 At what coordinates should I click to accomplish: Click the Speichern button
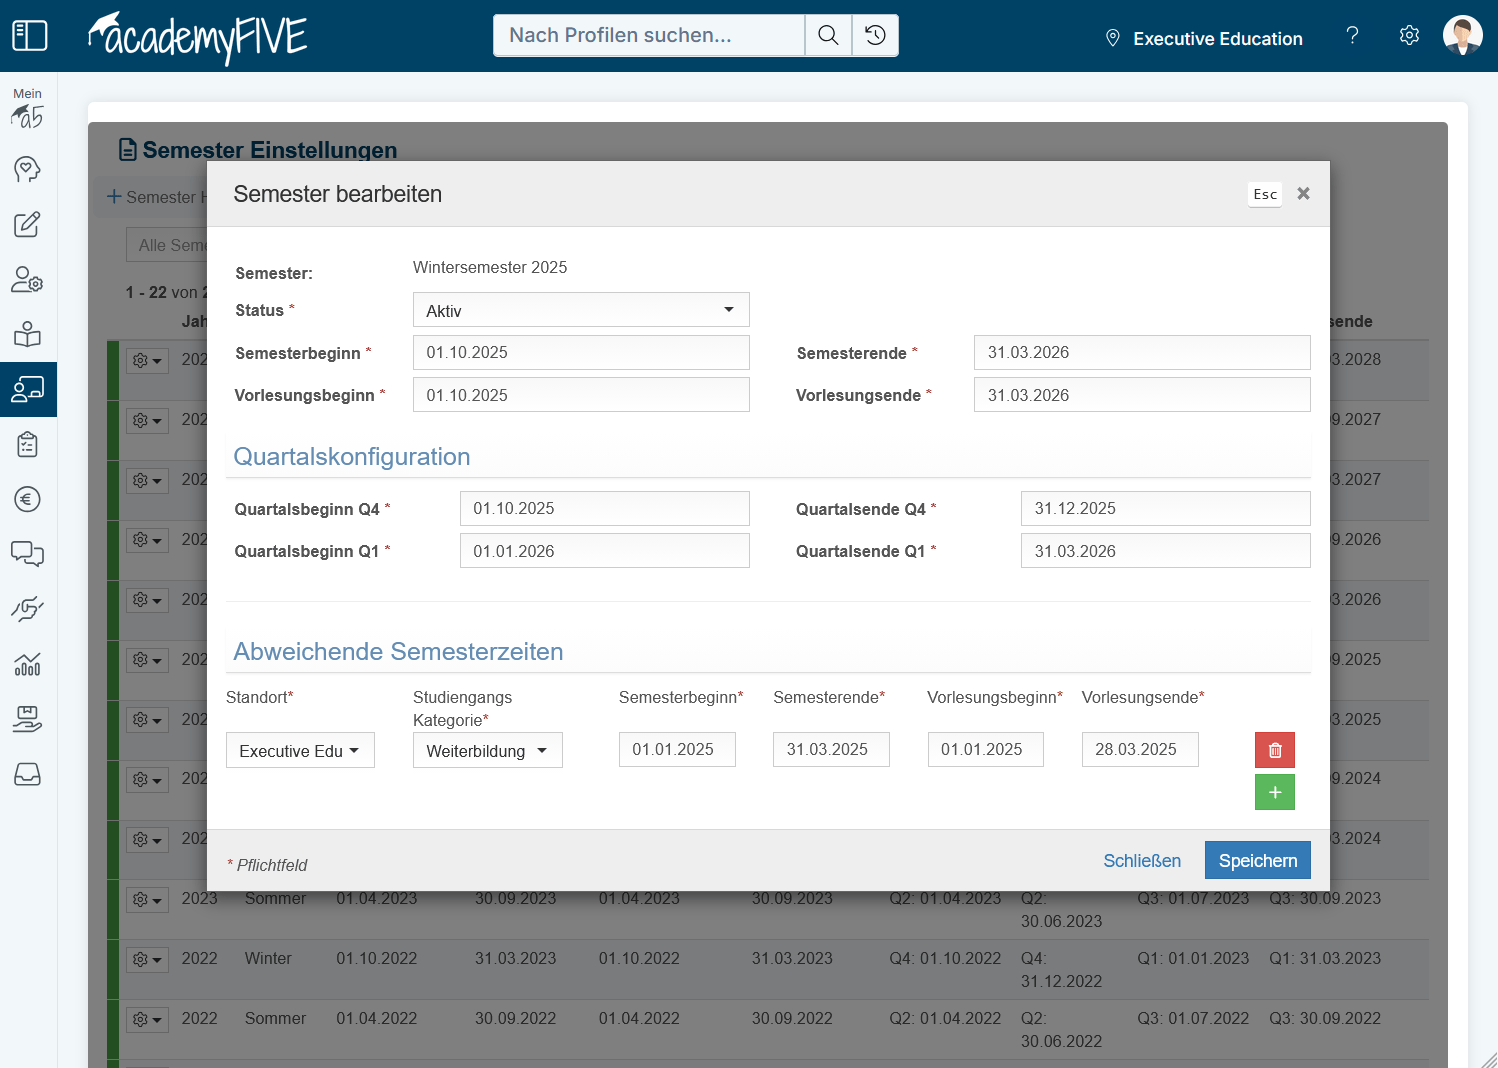pos(1257,860)
